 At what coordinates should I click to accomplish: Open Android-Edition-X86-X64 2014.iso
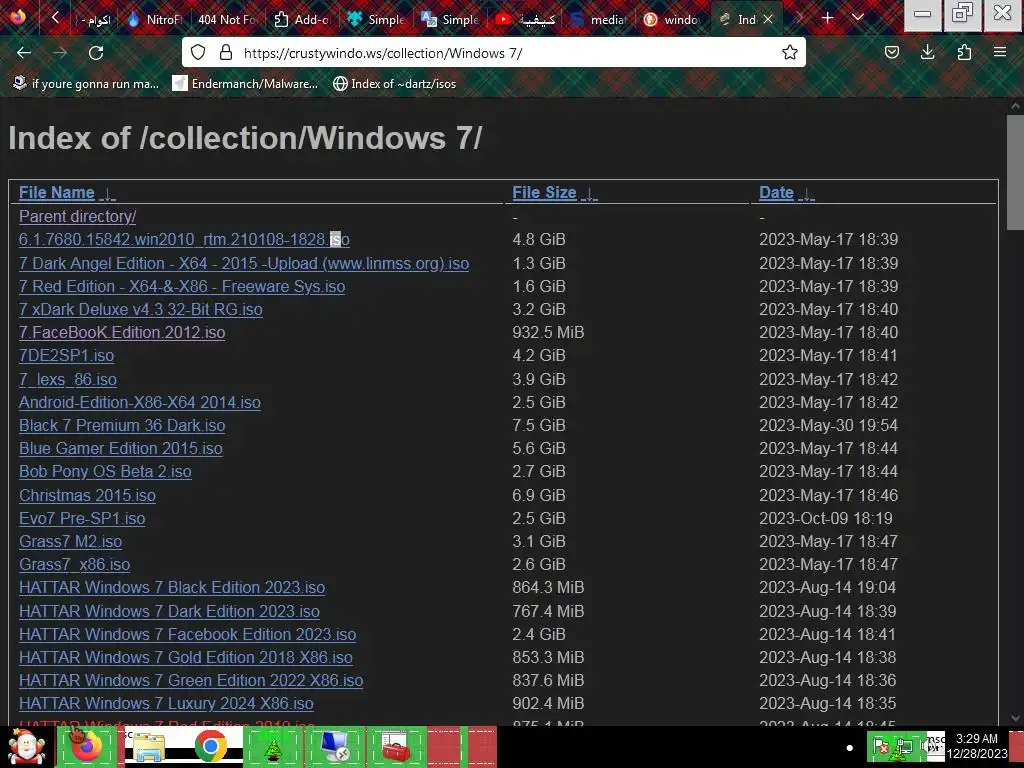139,402
